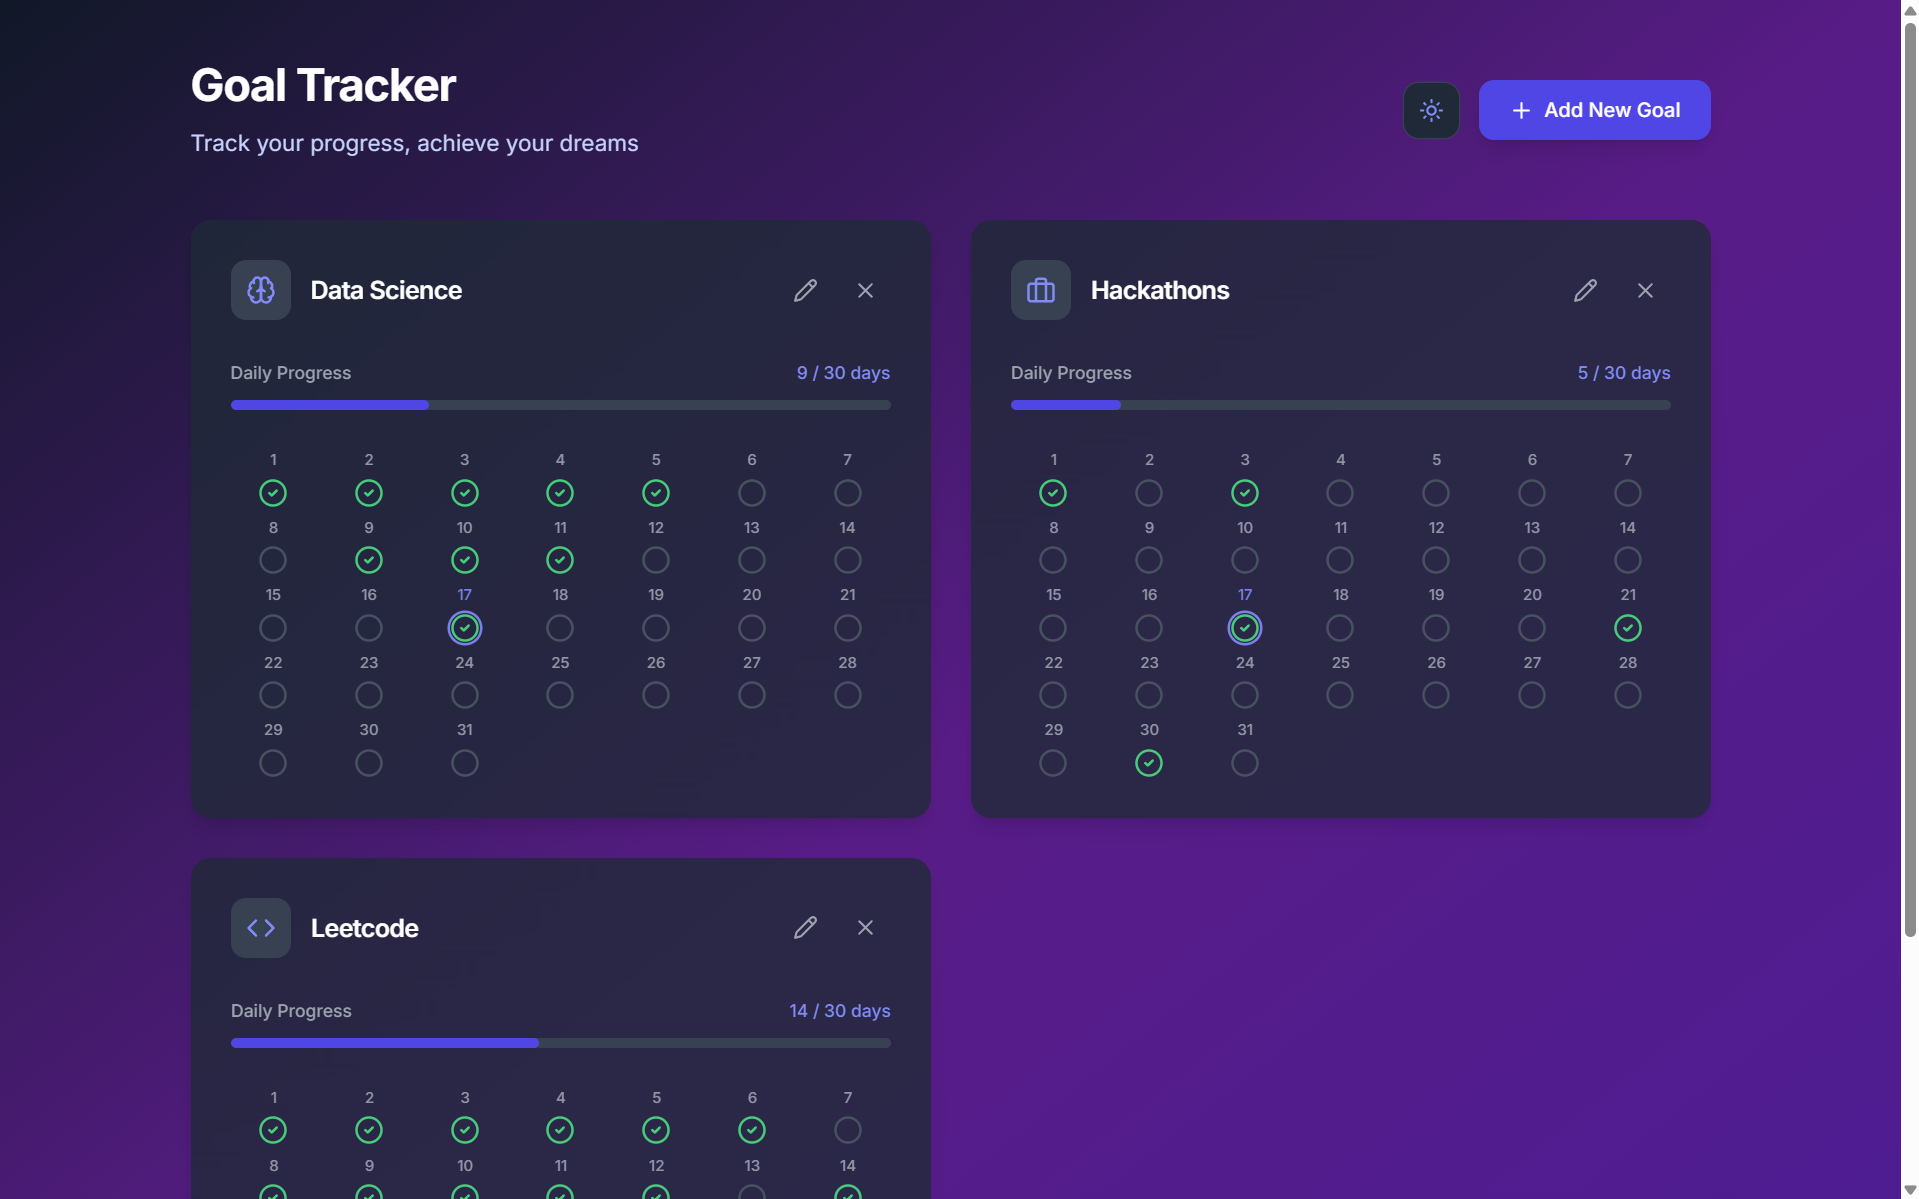The height and width of the screenshot is (1199, 1919).
Task: Uncheck day 30 in Hackathons
Action: pyautogui.click(x=1149, y=763)
